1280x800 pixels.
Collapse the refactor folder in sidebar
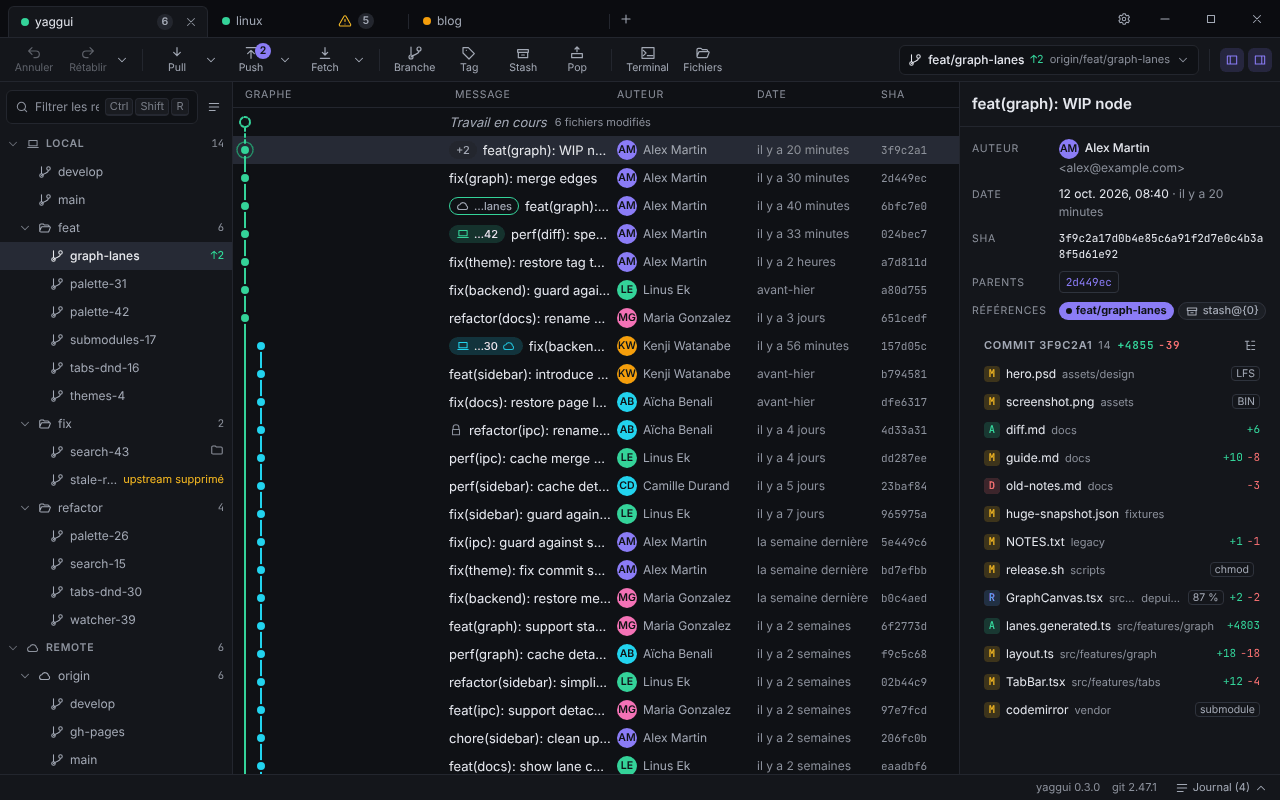pos(26,508)
